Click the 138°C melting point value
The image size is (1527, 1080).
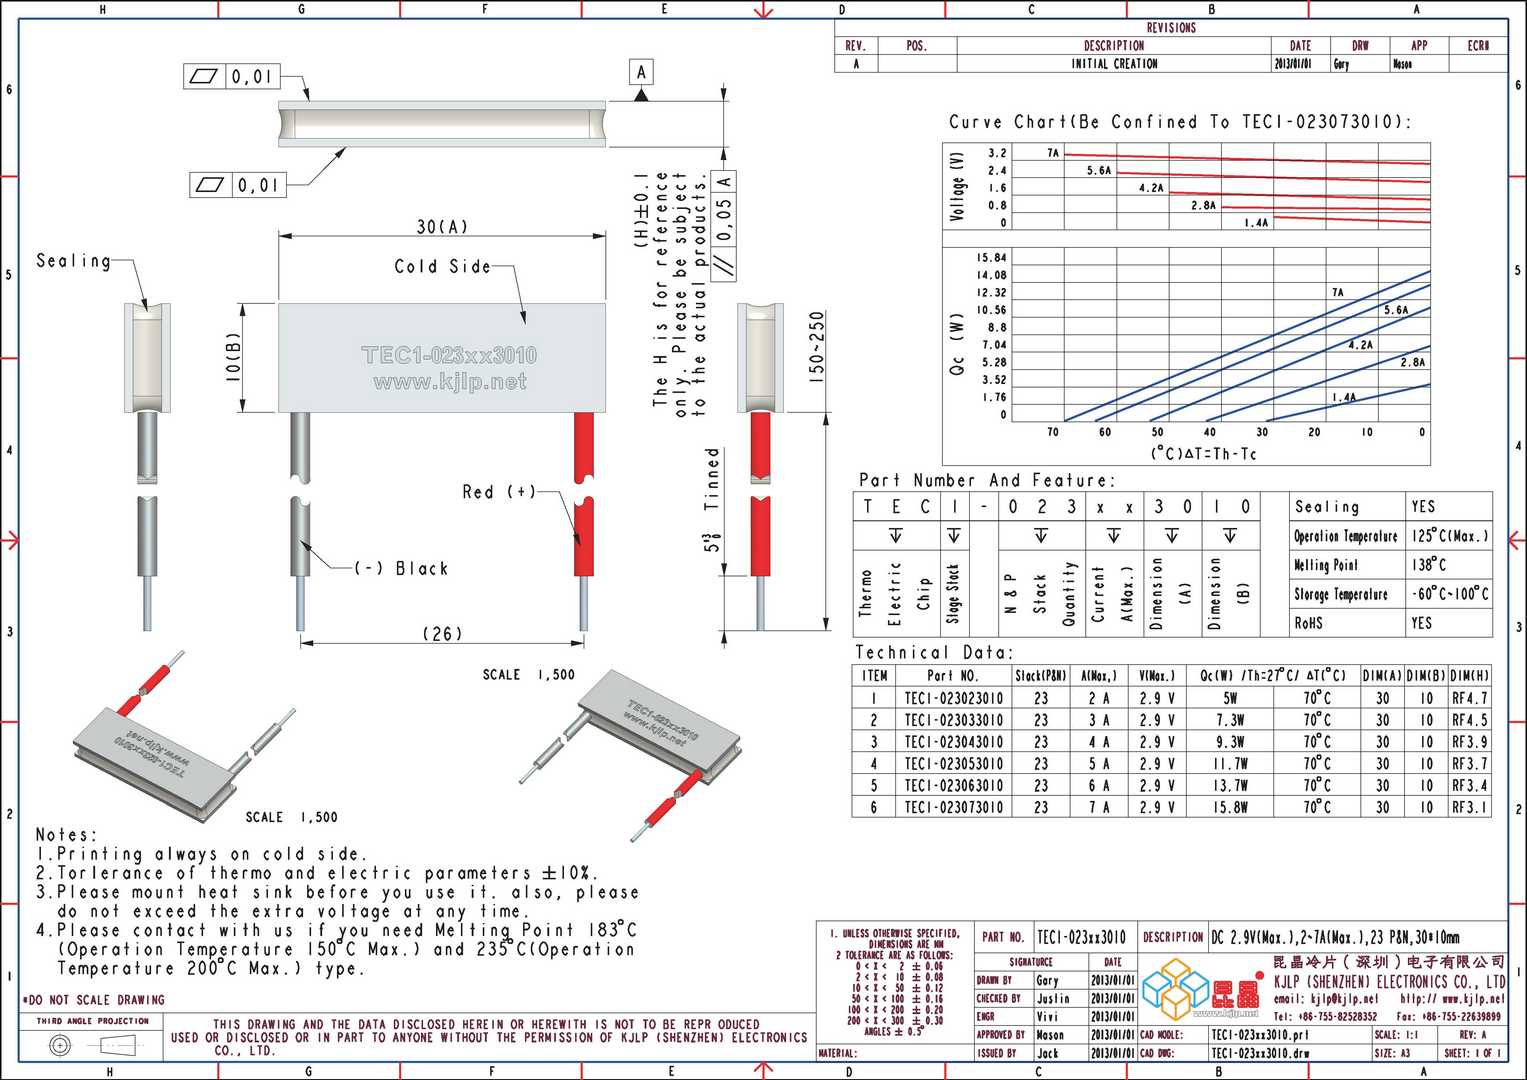click(1429, 564)
